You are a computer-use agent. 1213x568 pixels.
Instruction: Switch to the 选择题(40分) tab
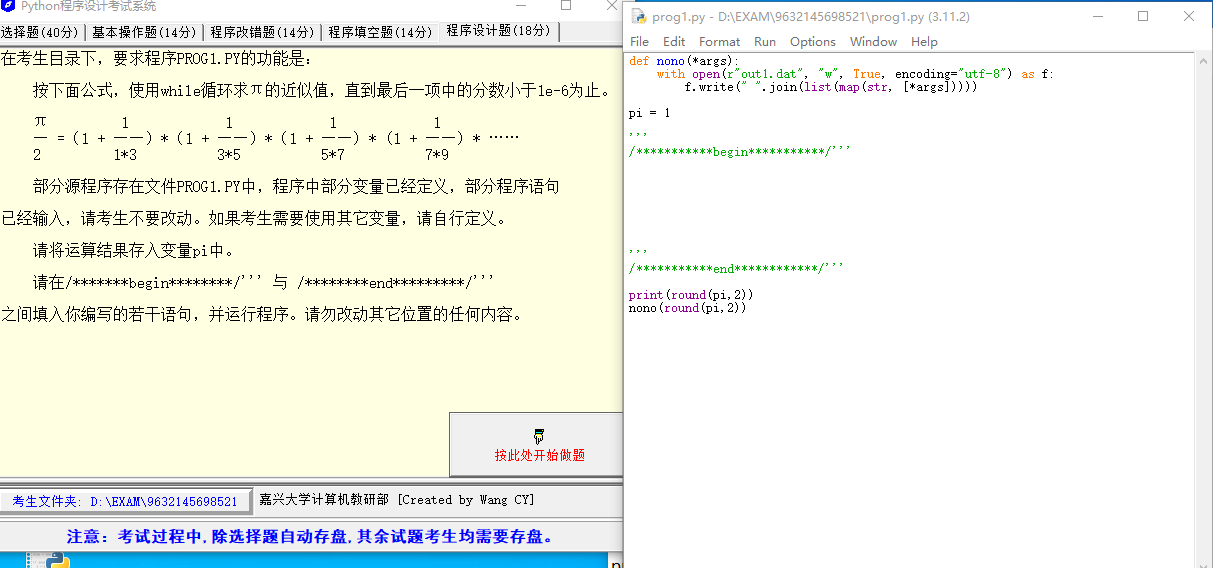click(x=42, y=32)
